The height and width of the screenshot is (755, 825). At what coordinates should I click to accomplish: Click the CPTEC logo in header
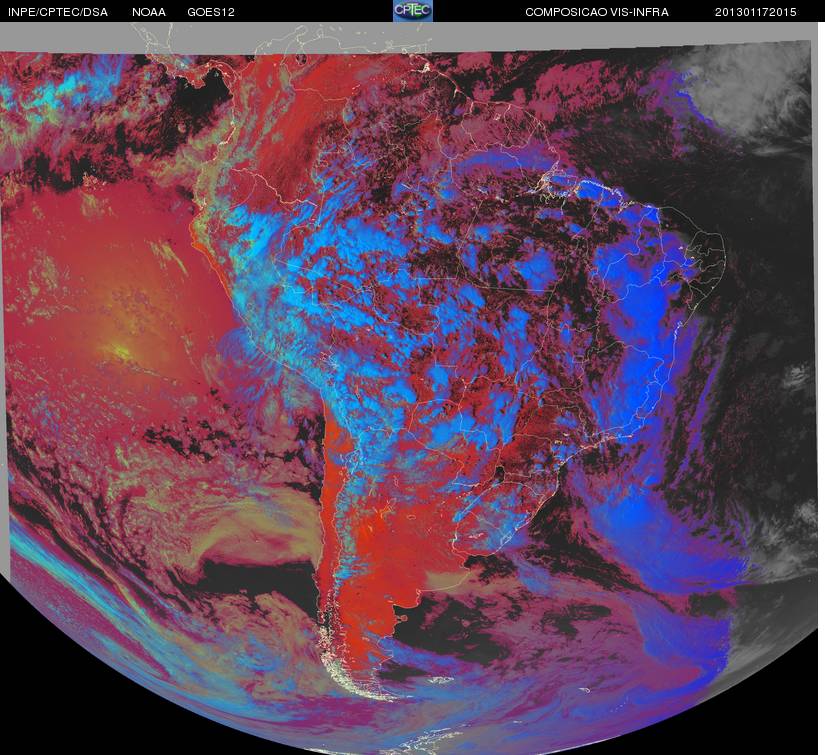pyautogui.click(x=413, y=11)
